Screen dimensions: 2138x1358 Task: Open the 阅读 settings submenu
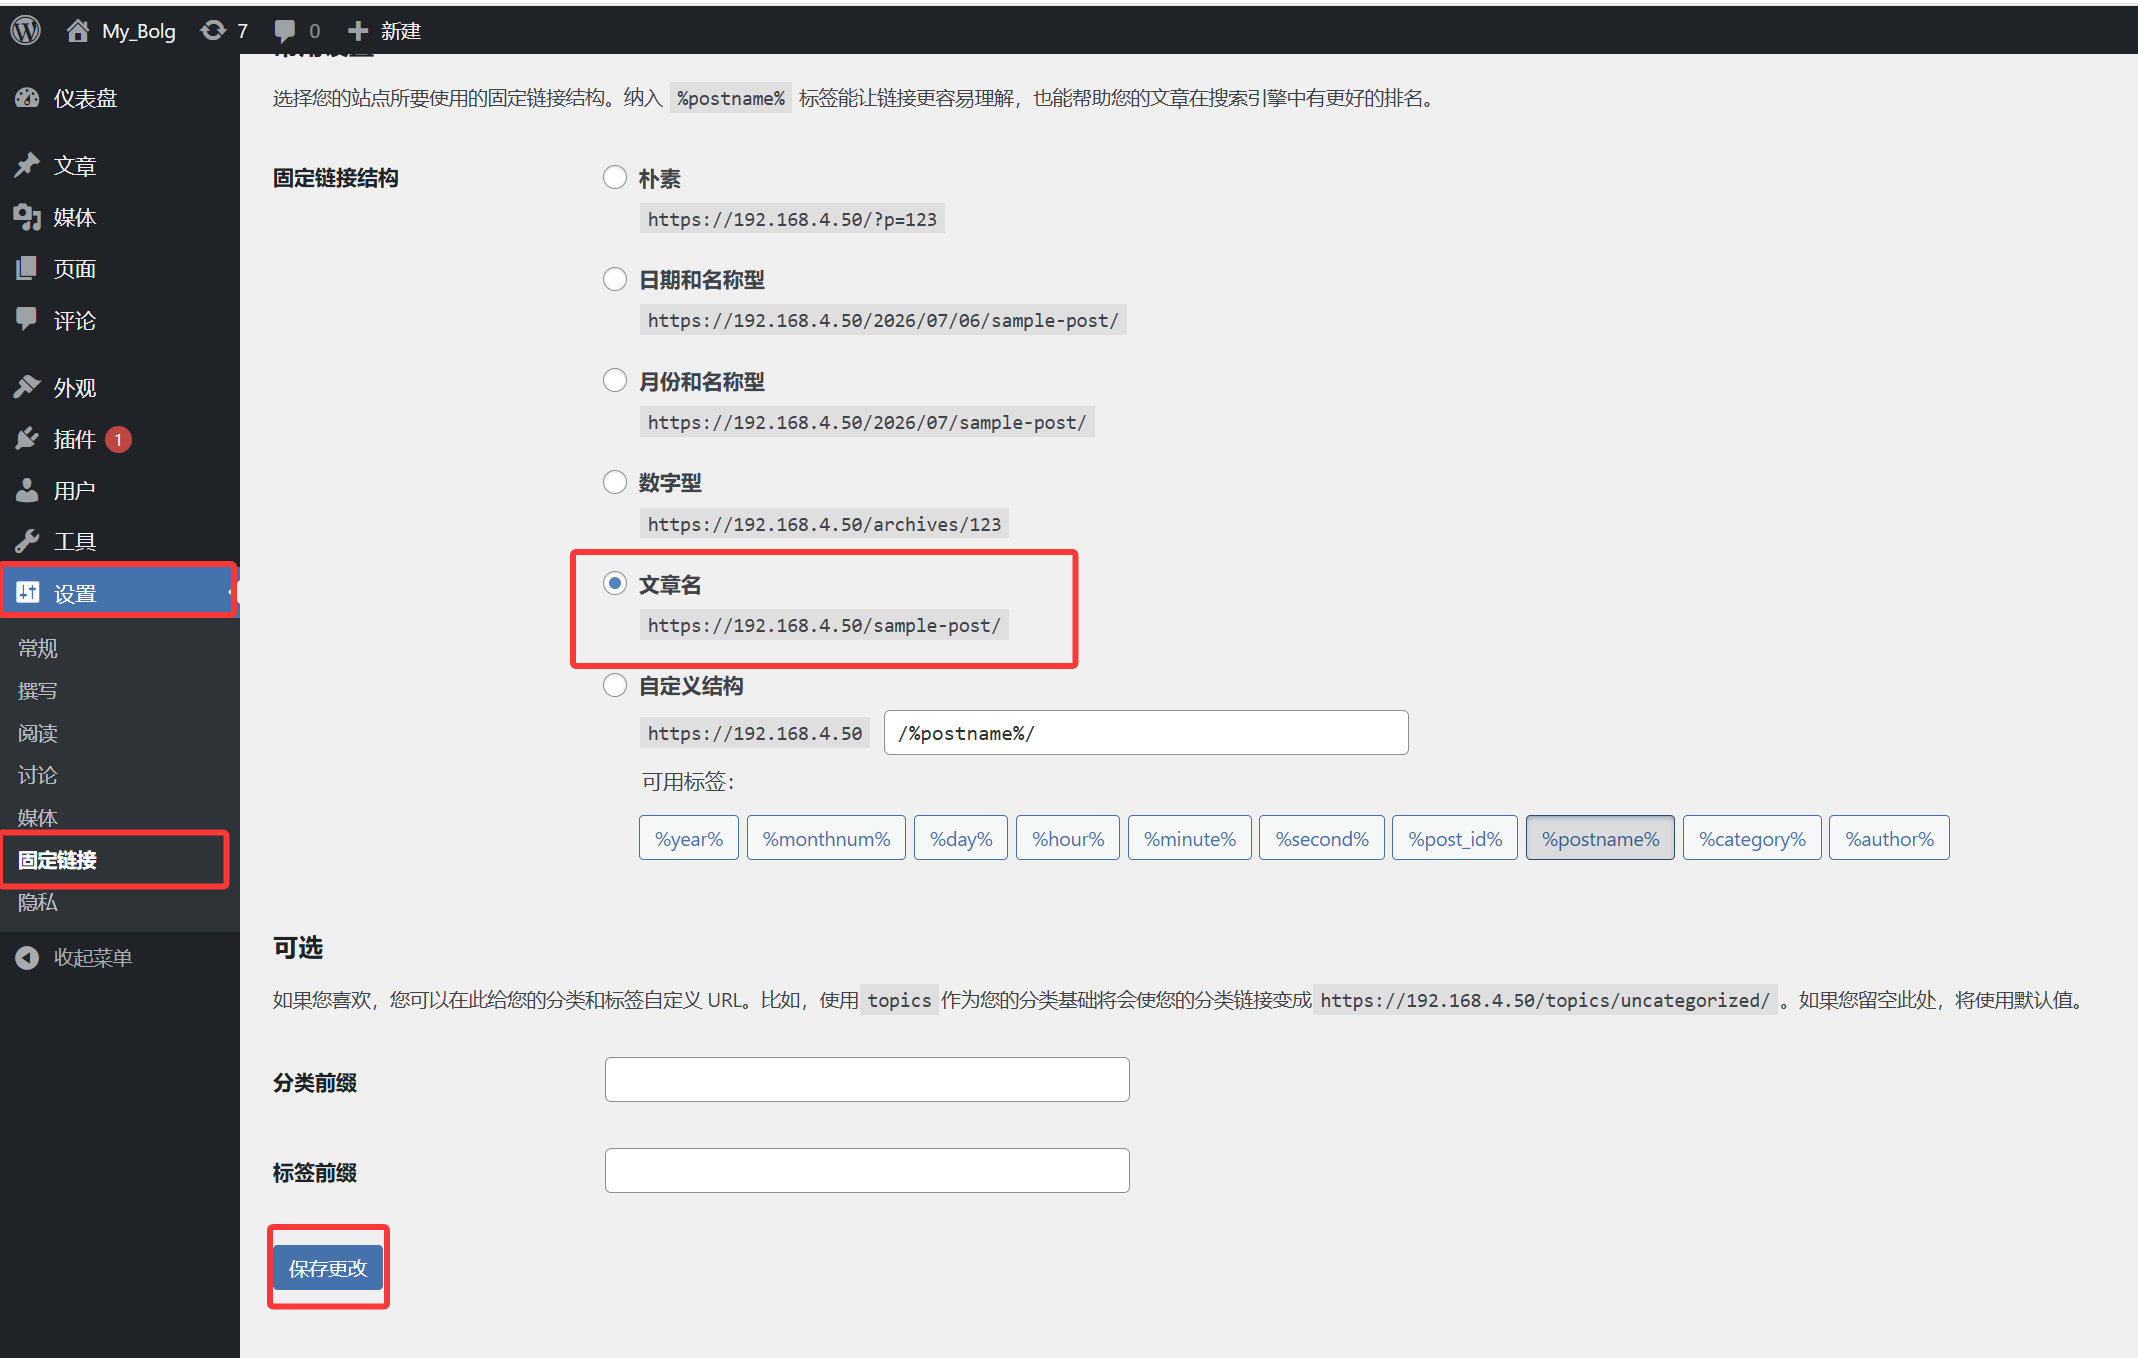38,733
